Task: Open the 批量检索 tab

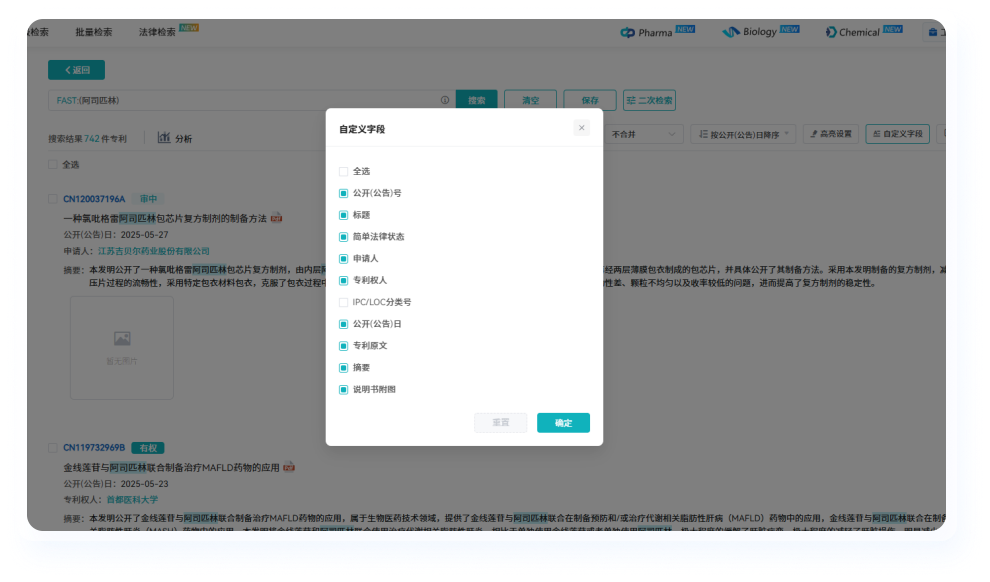Action: pos(94,32)
